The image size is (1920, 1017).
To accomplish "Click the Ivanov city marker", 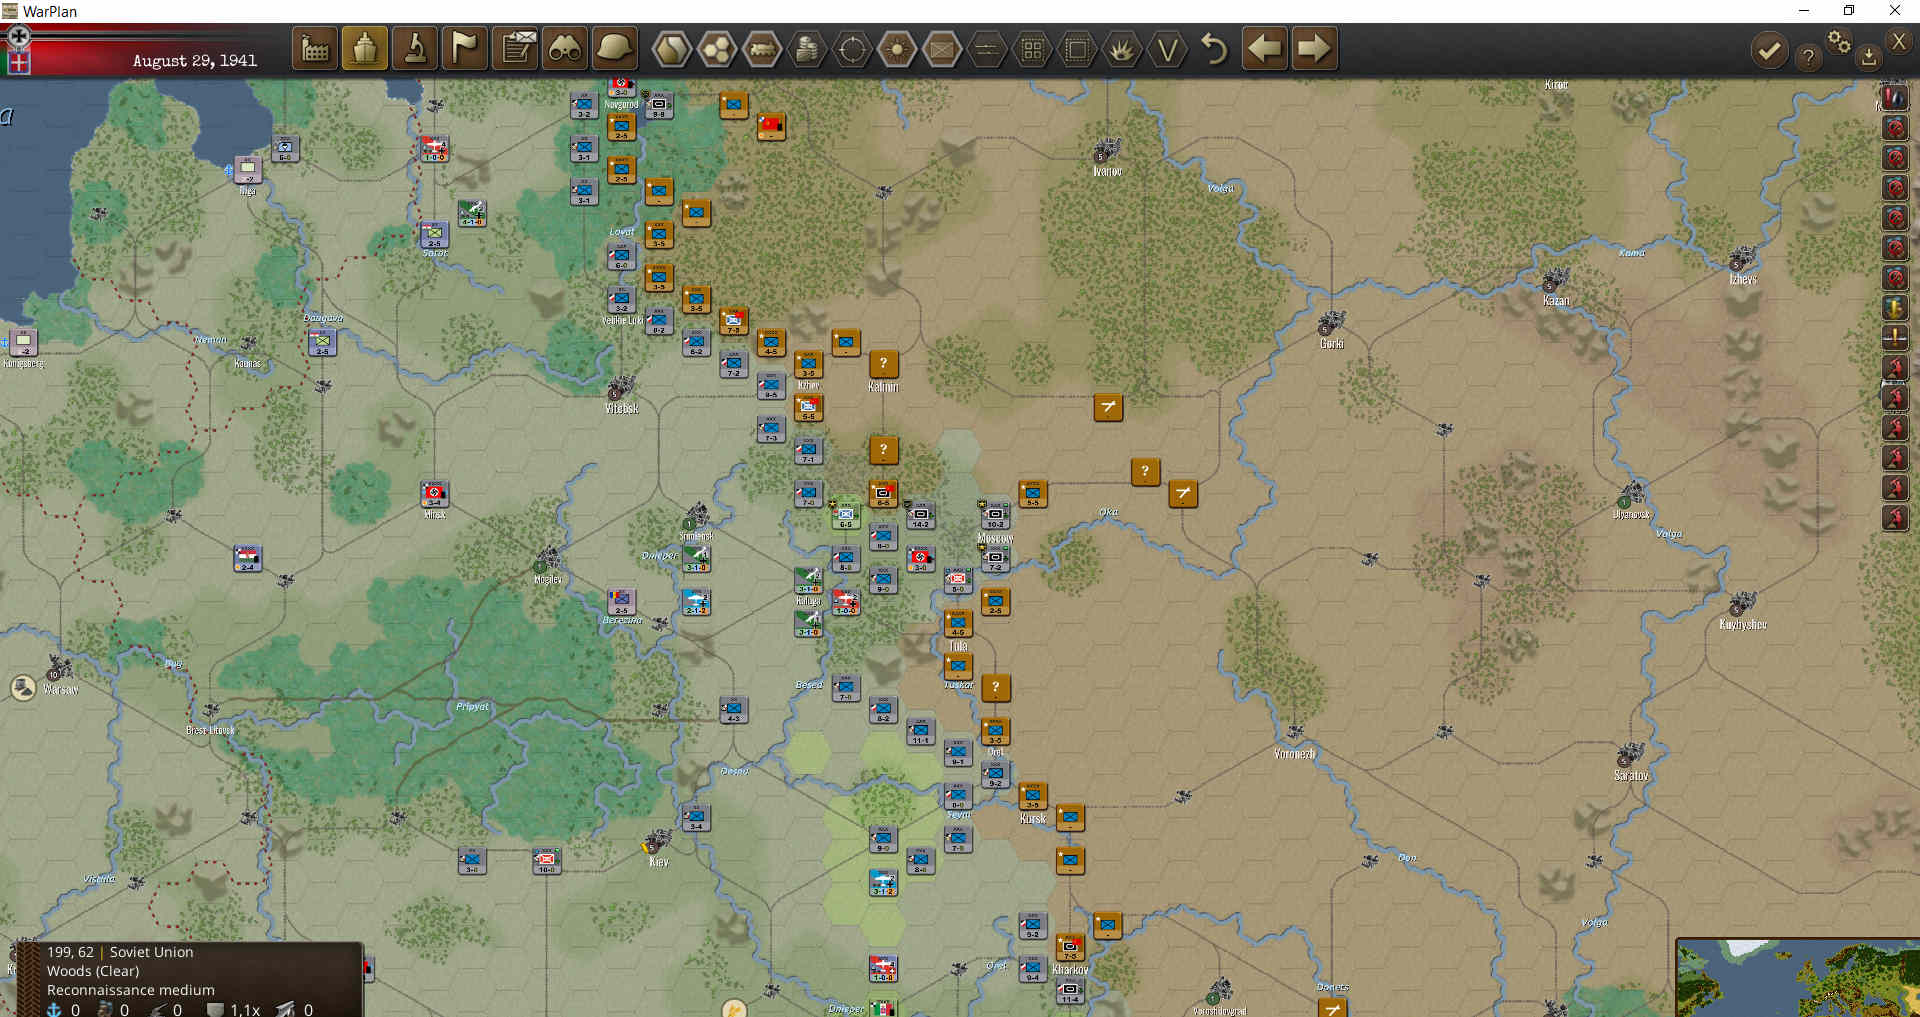I will pyautogui.click(x=1106, y=152).
